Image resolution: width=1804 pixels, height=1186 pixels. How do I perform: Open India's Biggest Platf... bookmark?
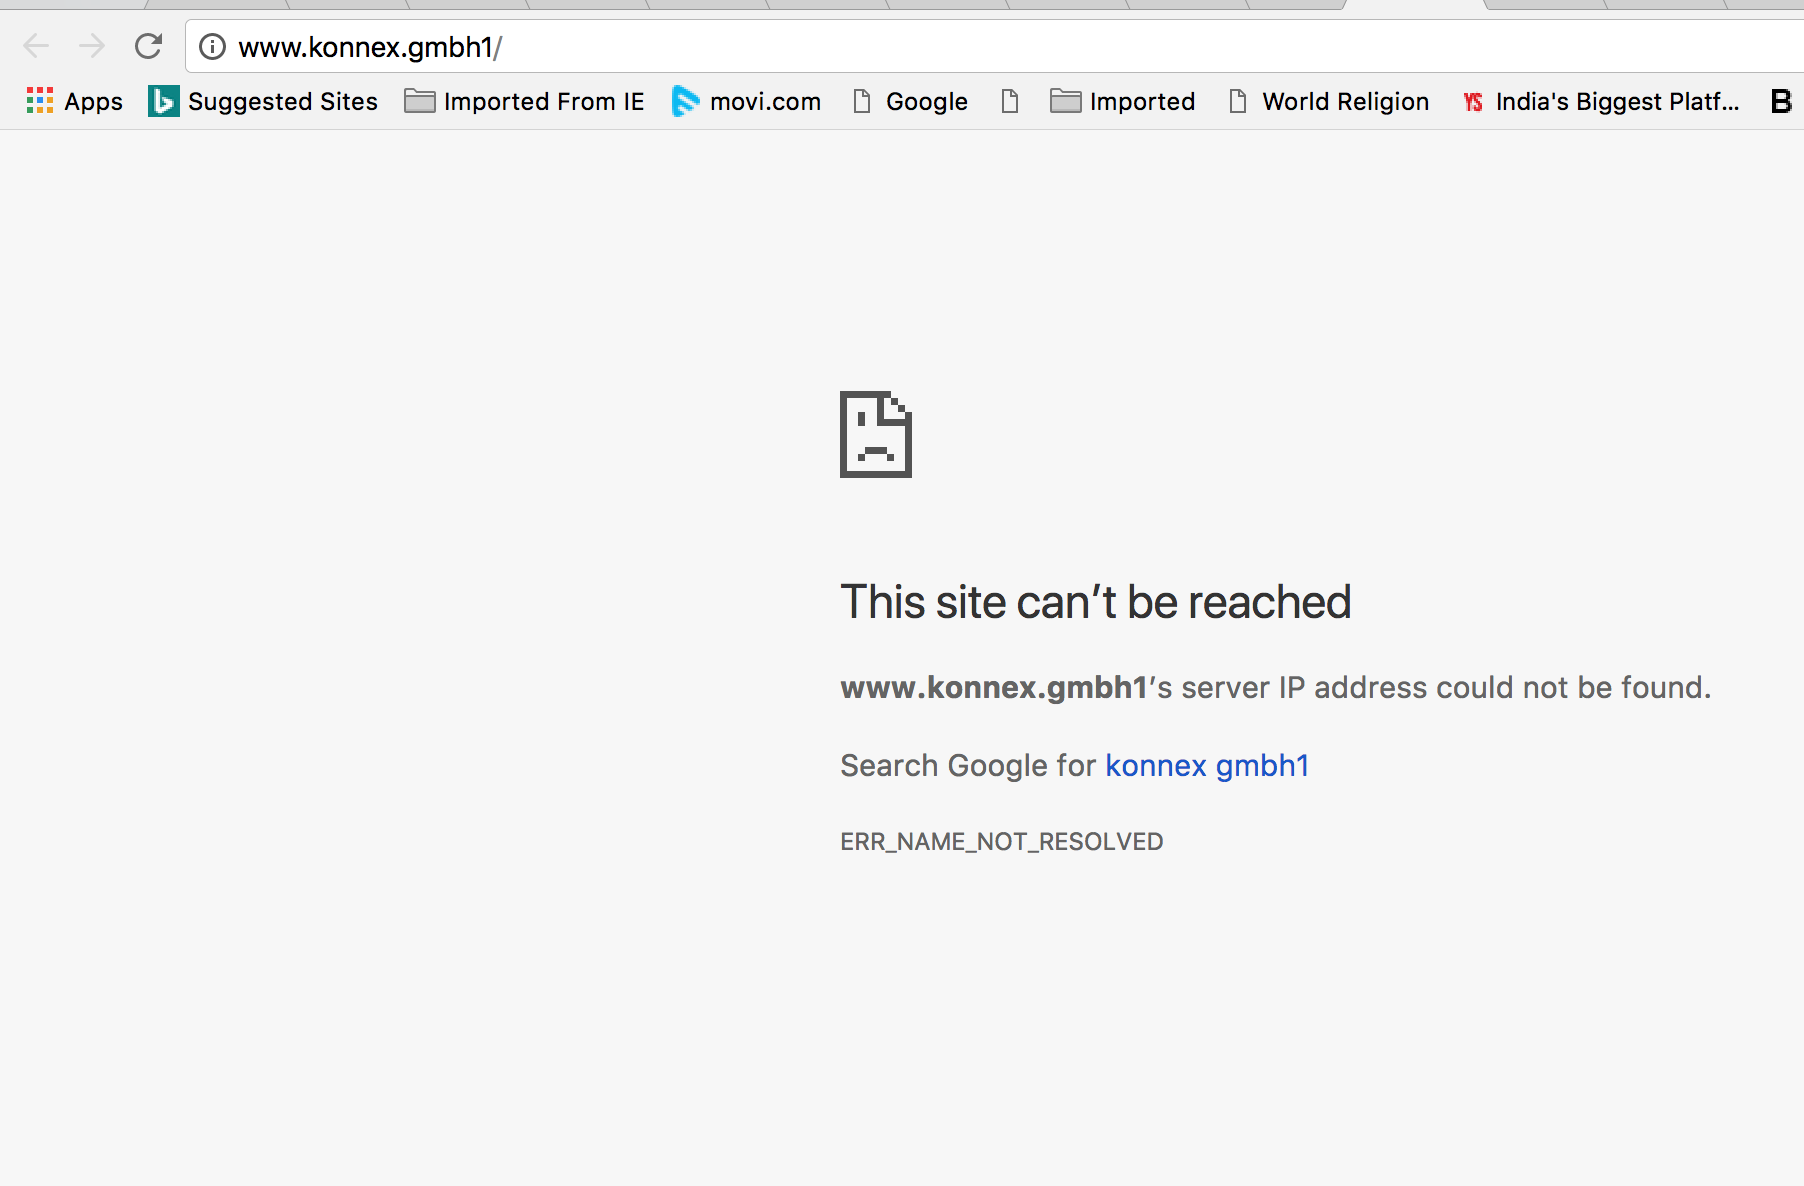(1601, 101)
